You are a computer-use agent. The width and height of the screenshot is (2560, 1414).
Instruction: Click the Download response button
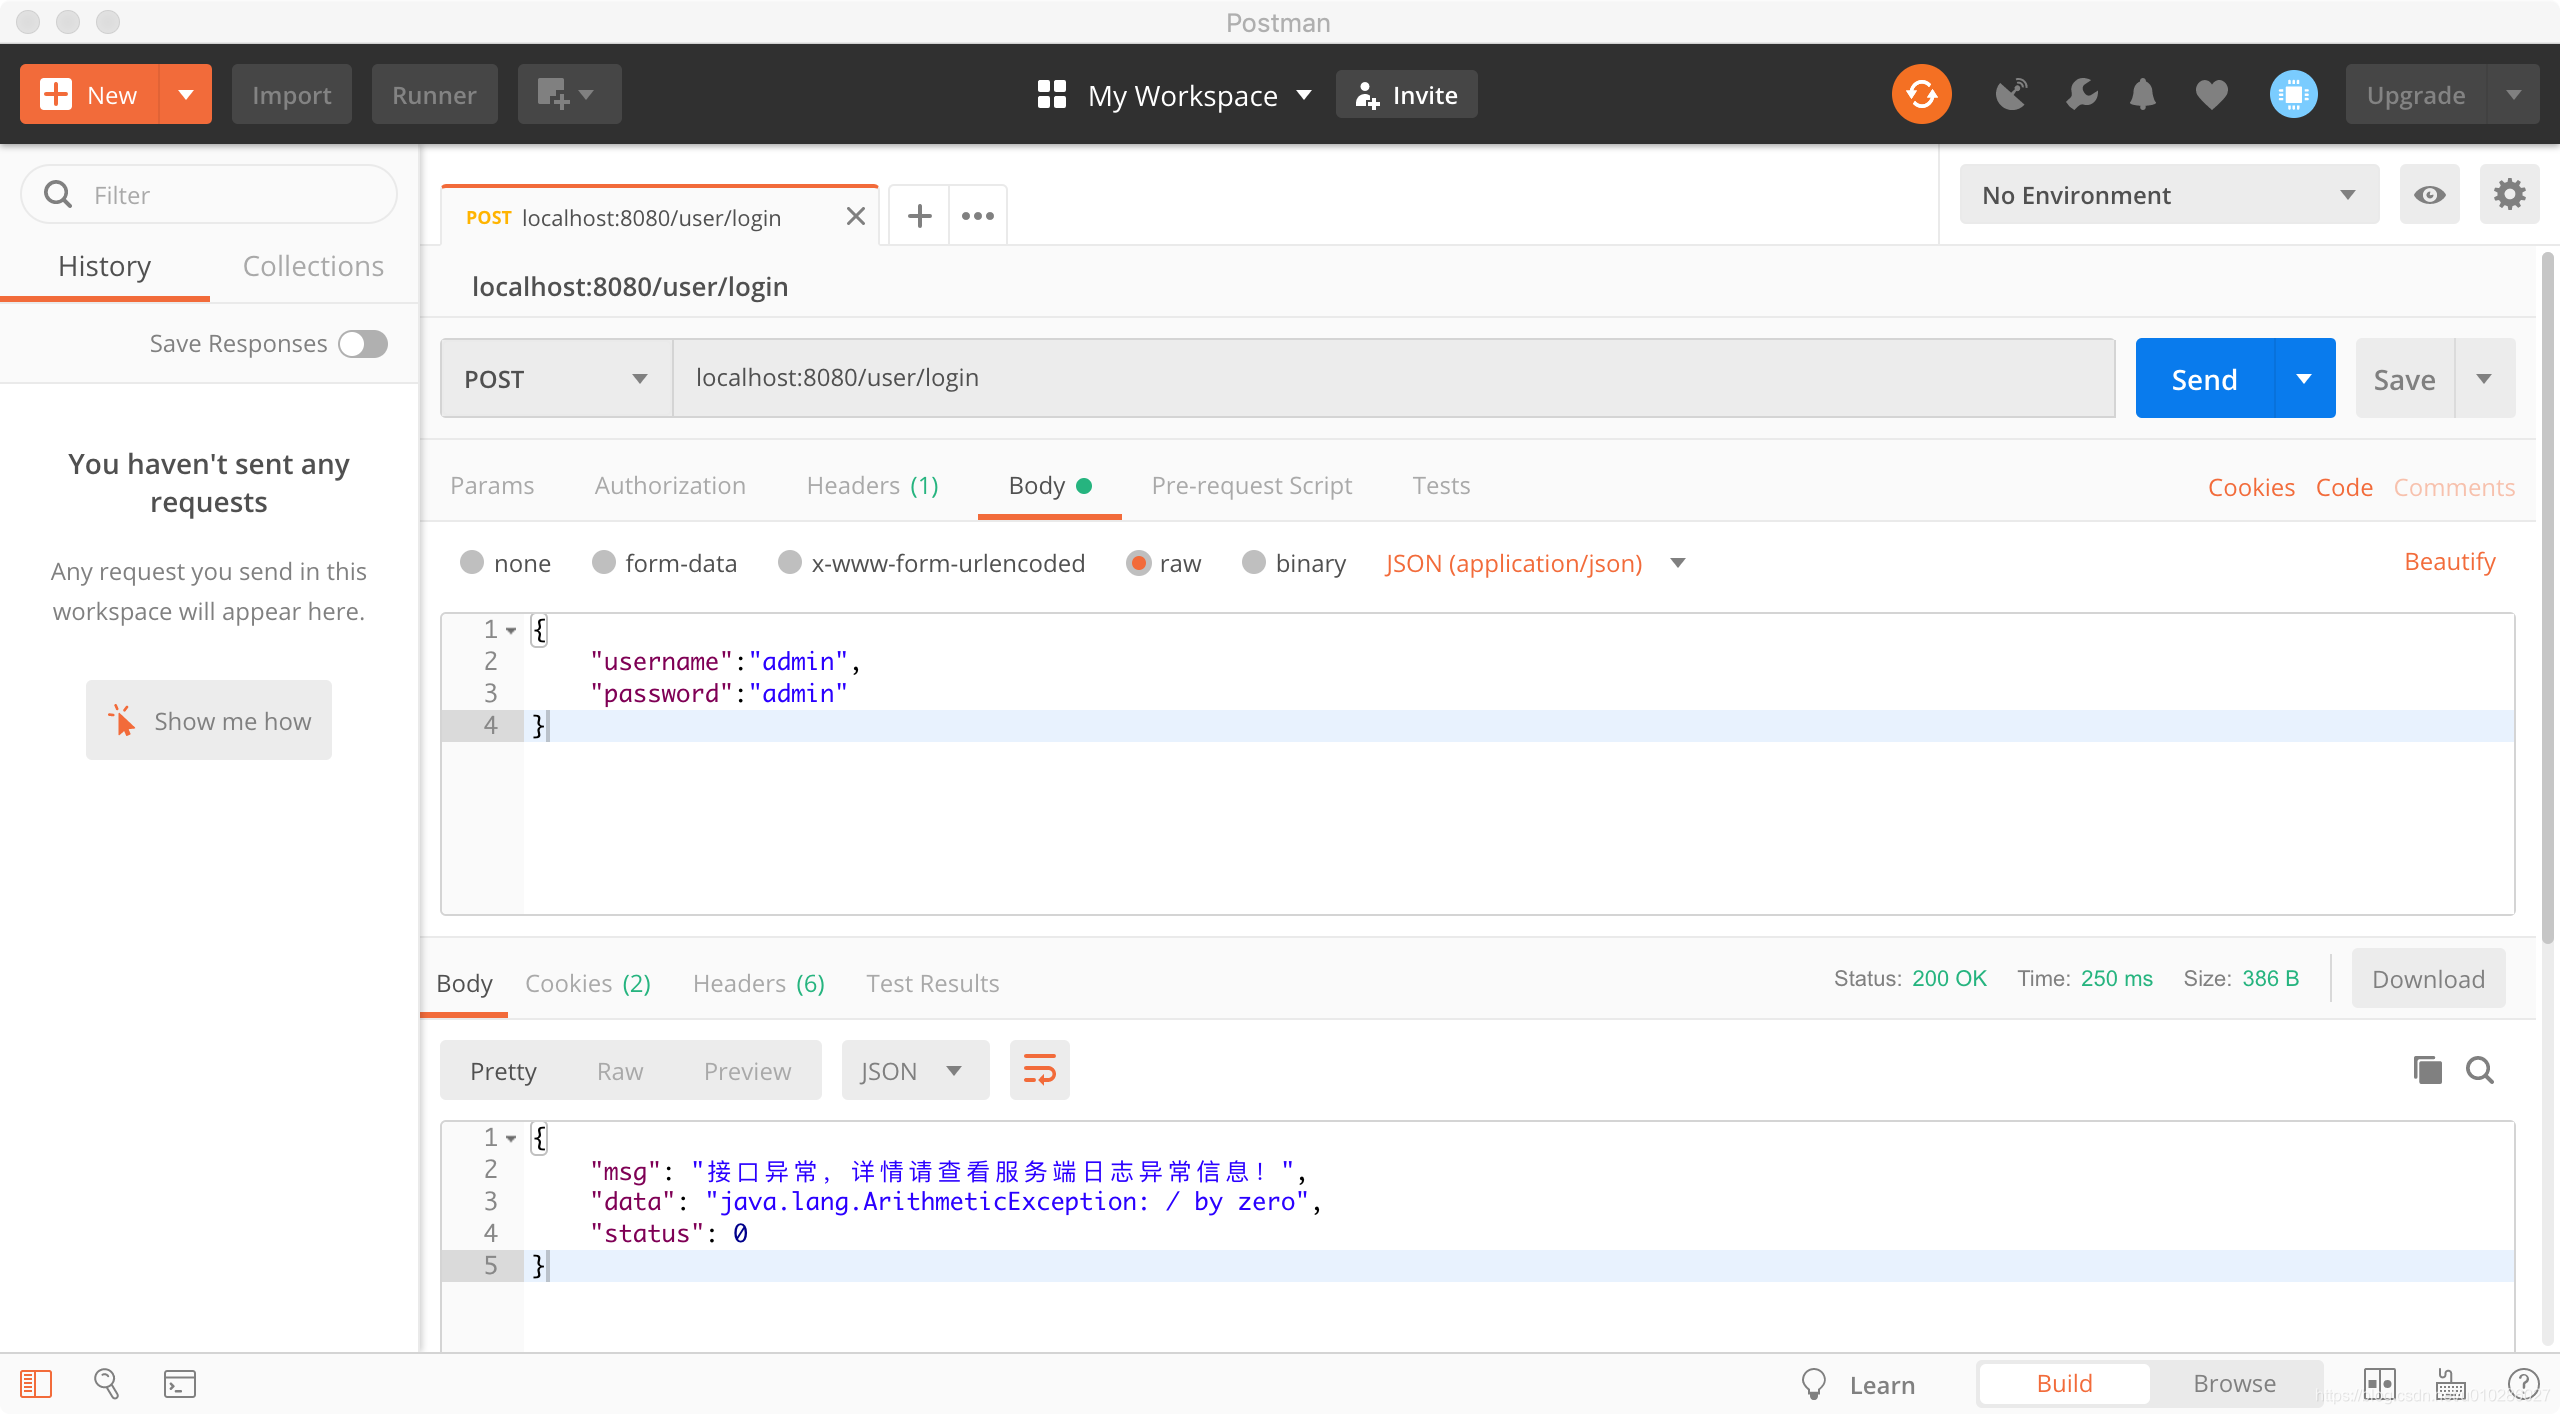[2428, 978]
